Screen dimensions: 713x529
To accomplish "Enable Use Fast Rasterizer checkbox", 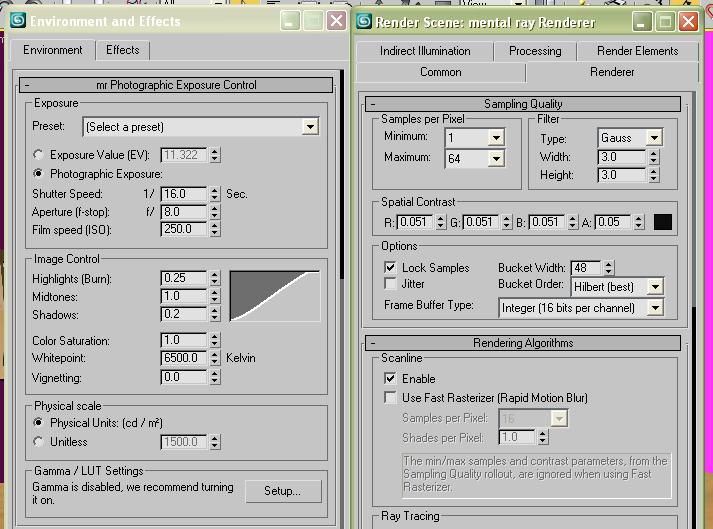I will point(390,398).
